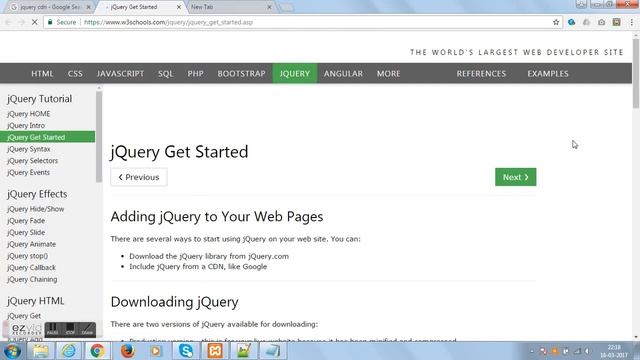Click the green Next button
This screenshot has height=360, width=640.
pos(516,177)
